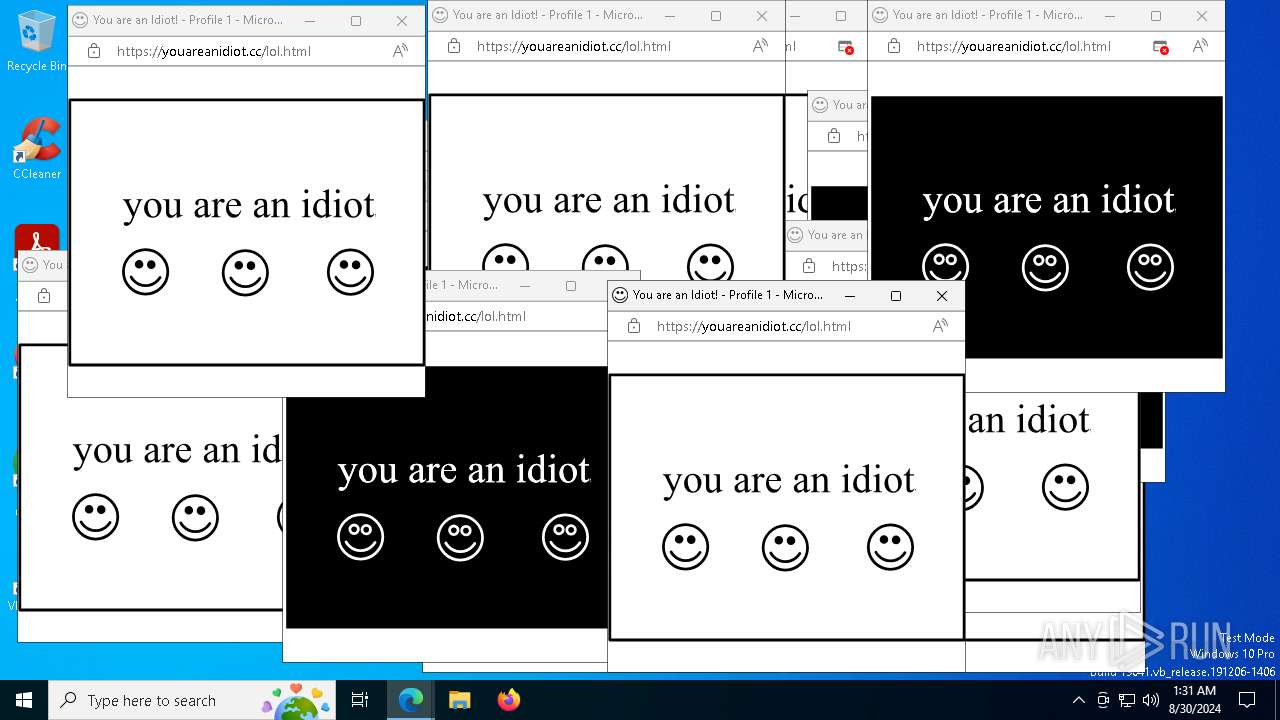The height and width of the screenshot is (720, 1280).
Task: Launch Firefox from taskbar
Action: (508, 700)
